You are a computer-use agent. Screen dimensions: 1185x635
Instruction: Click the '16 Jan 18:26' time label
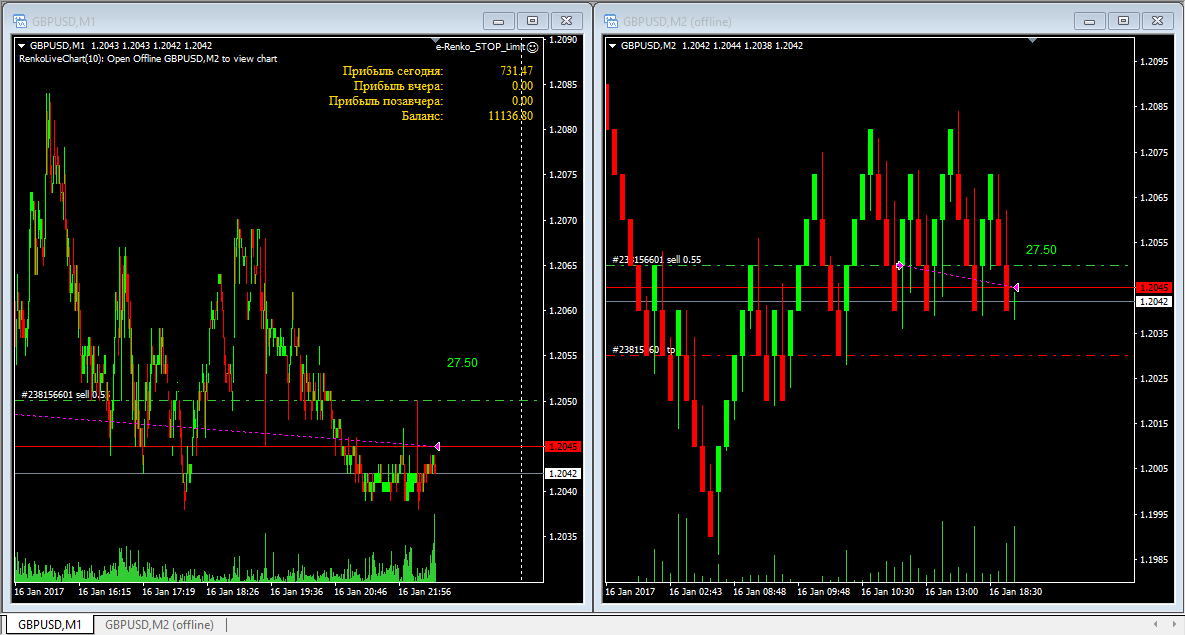[233, 592]
